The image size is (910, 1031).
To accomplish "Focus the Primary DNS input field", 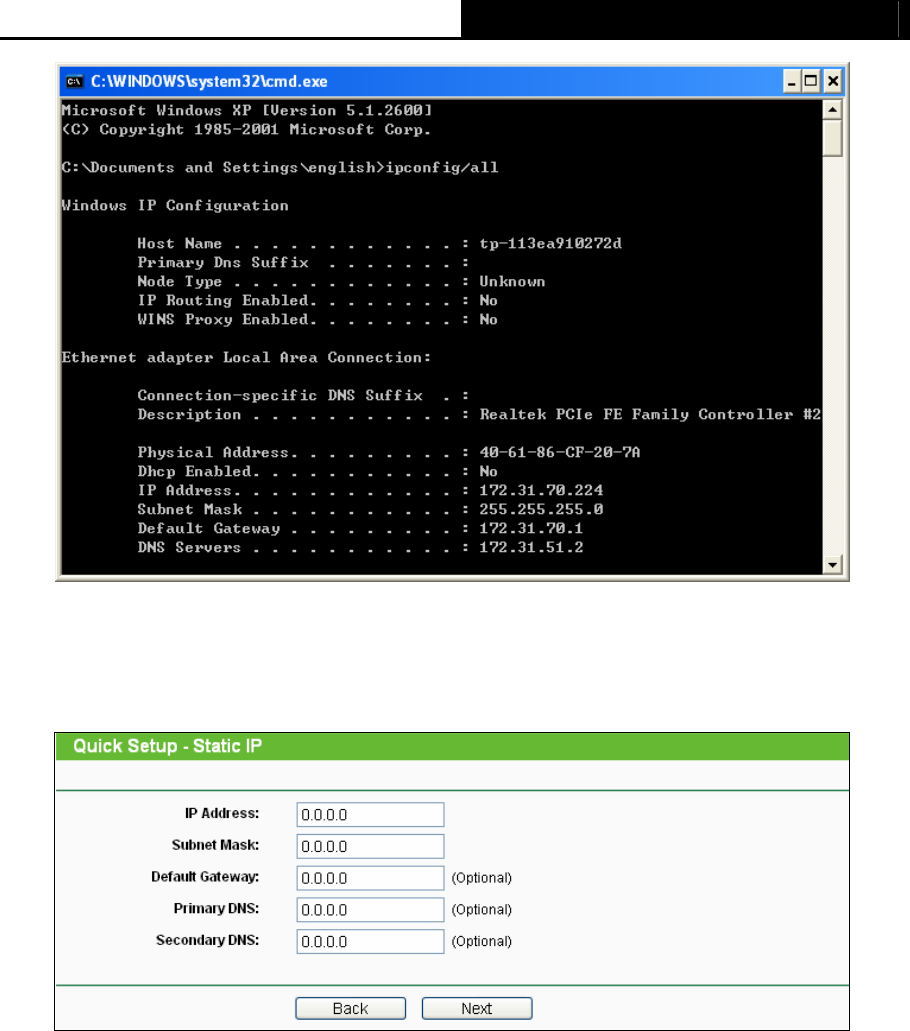I will 370,909.
